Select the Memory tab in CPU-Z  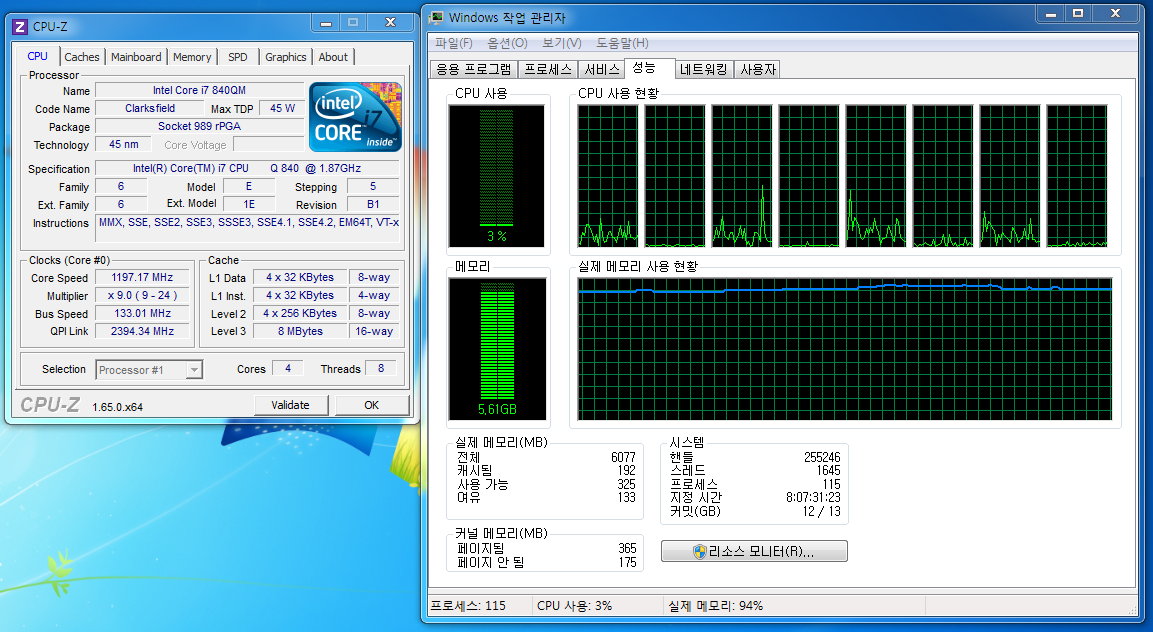192,57
